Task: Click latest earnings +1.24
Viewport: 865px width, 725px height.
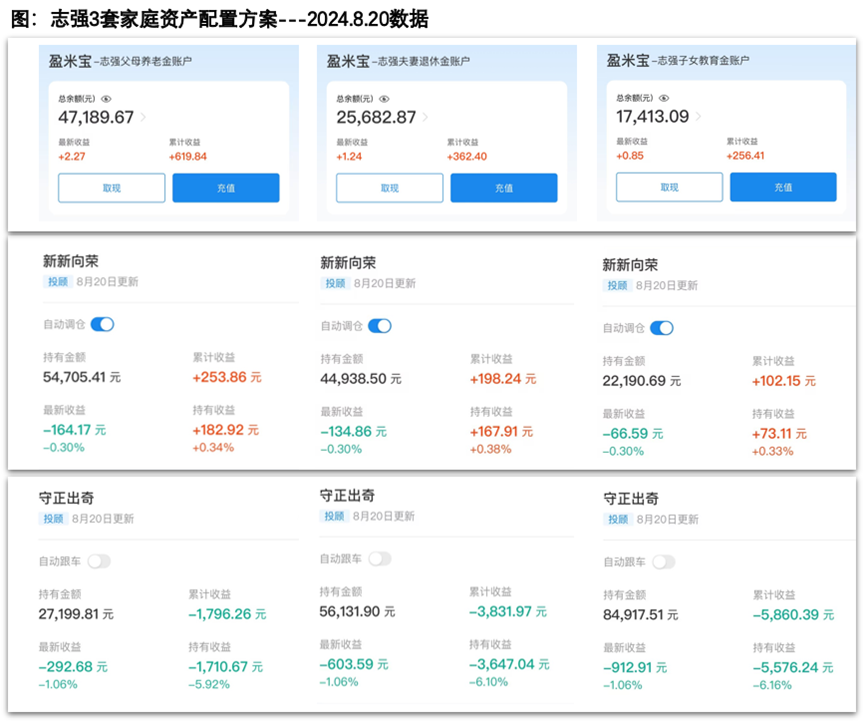Action: click(x=349, y=157)
